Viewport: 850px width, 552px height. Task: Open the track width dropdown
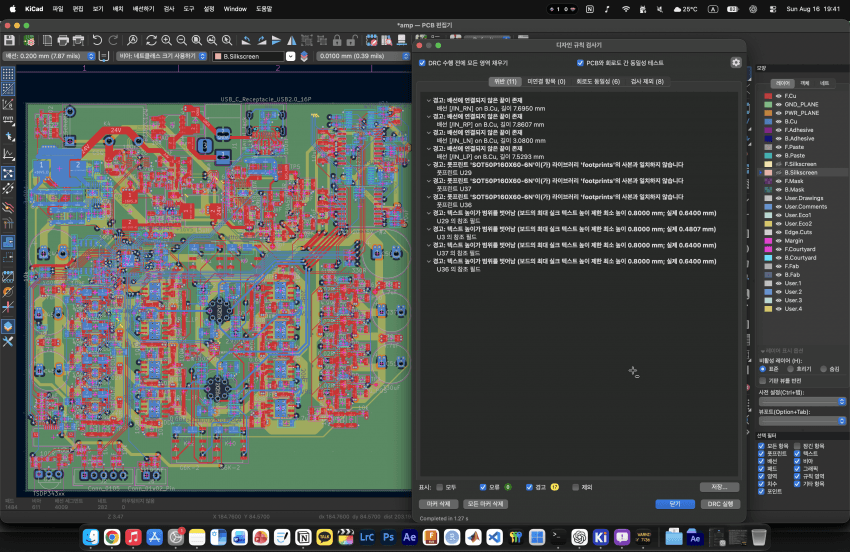pos(49,56)
